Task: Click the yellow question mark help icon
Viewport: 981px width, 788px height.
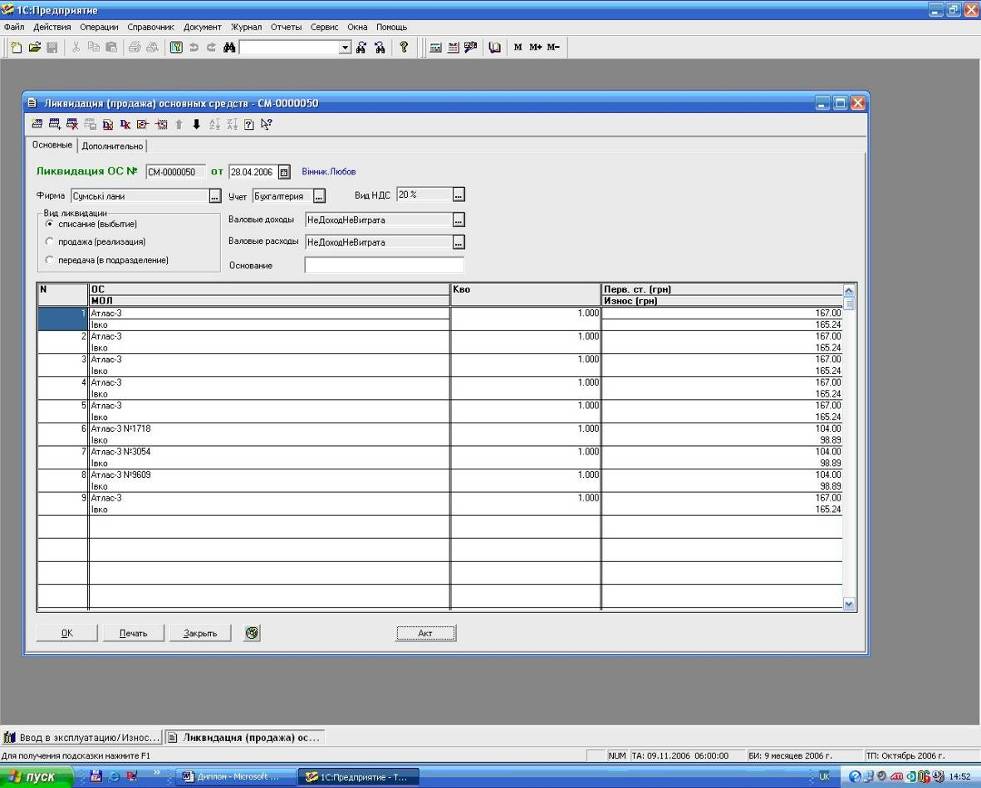Action: pyautogui.click(x=403, y=47)
